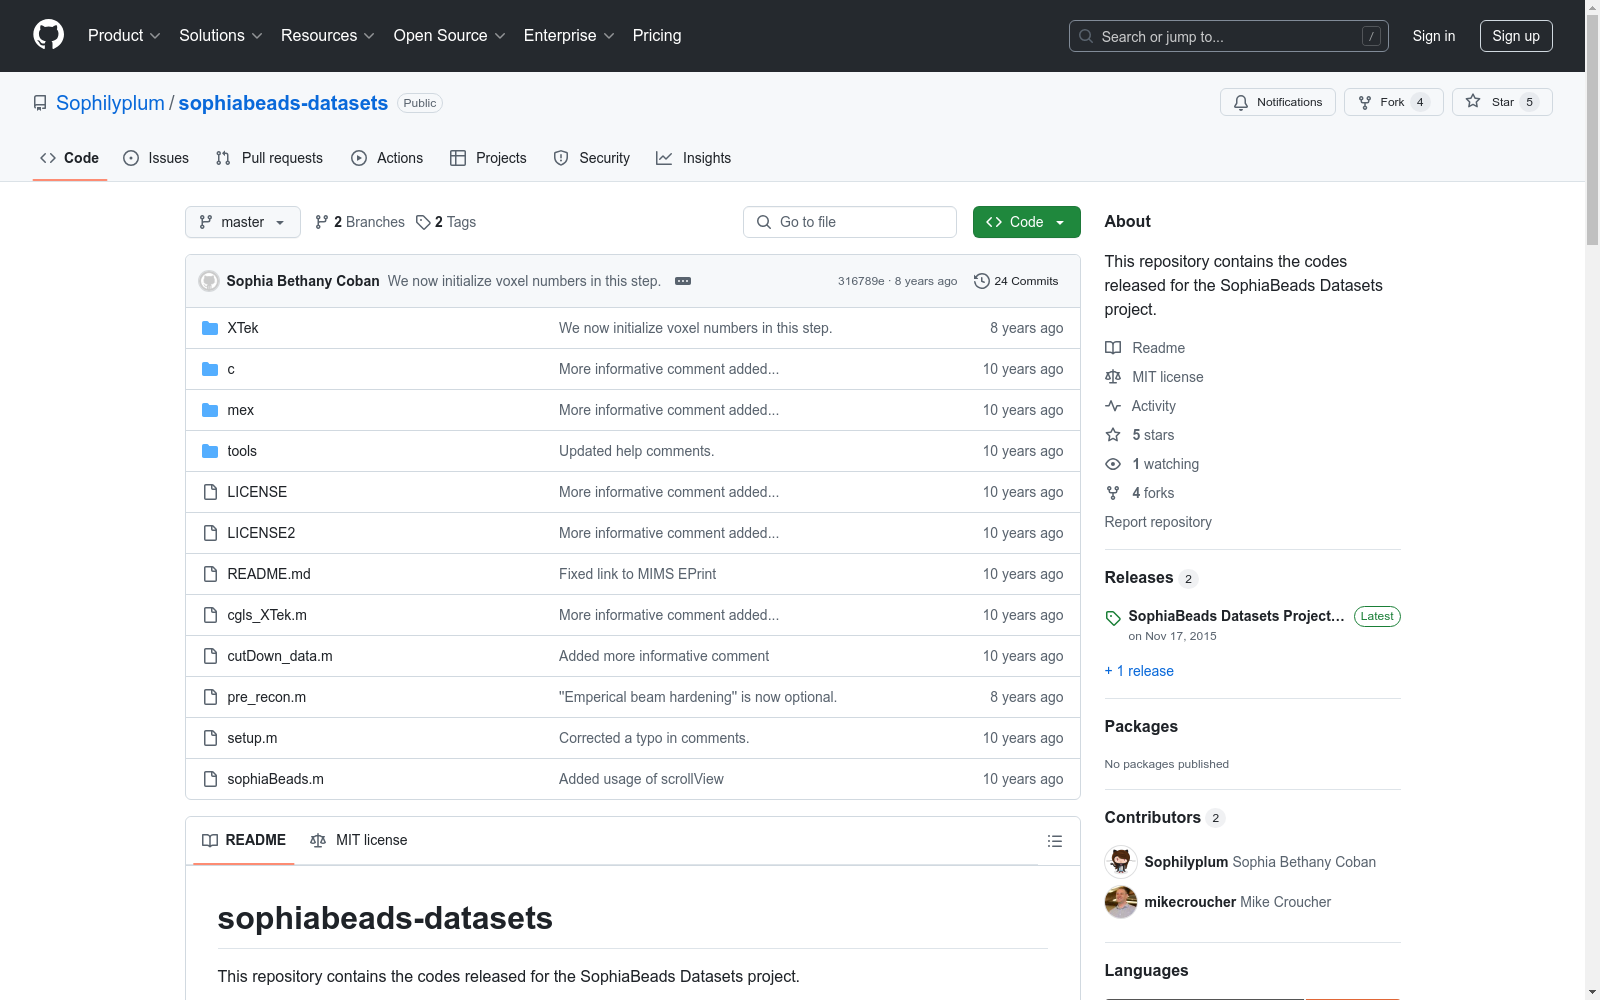Go to the Actions tab
The height and width of the screenshot is (1000, 1600).
[x=387, y=158]
